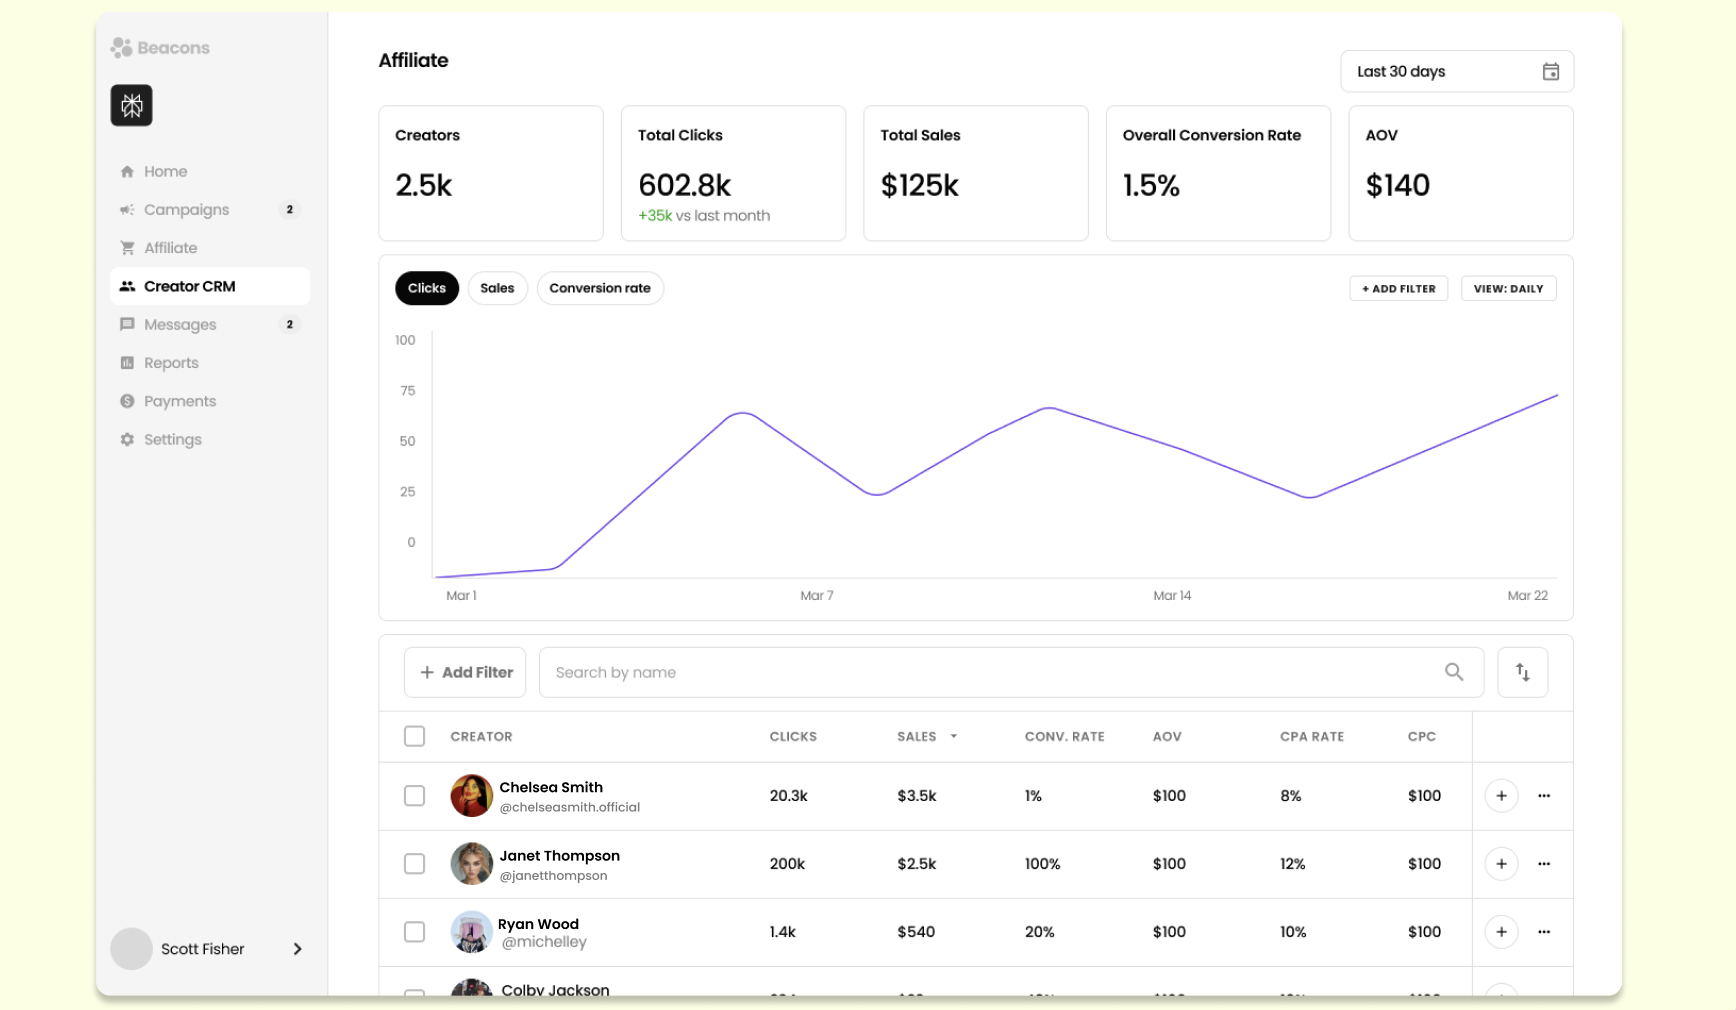Open the View: Daily dropdown
Viewport: 1736px width, 1010px height.
pos(1507,289)
